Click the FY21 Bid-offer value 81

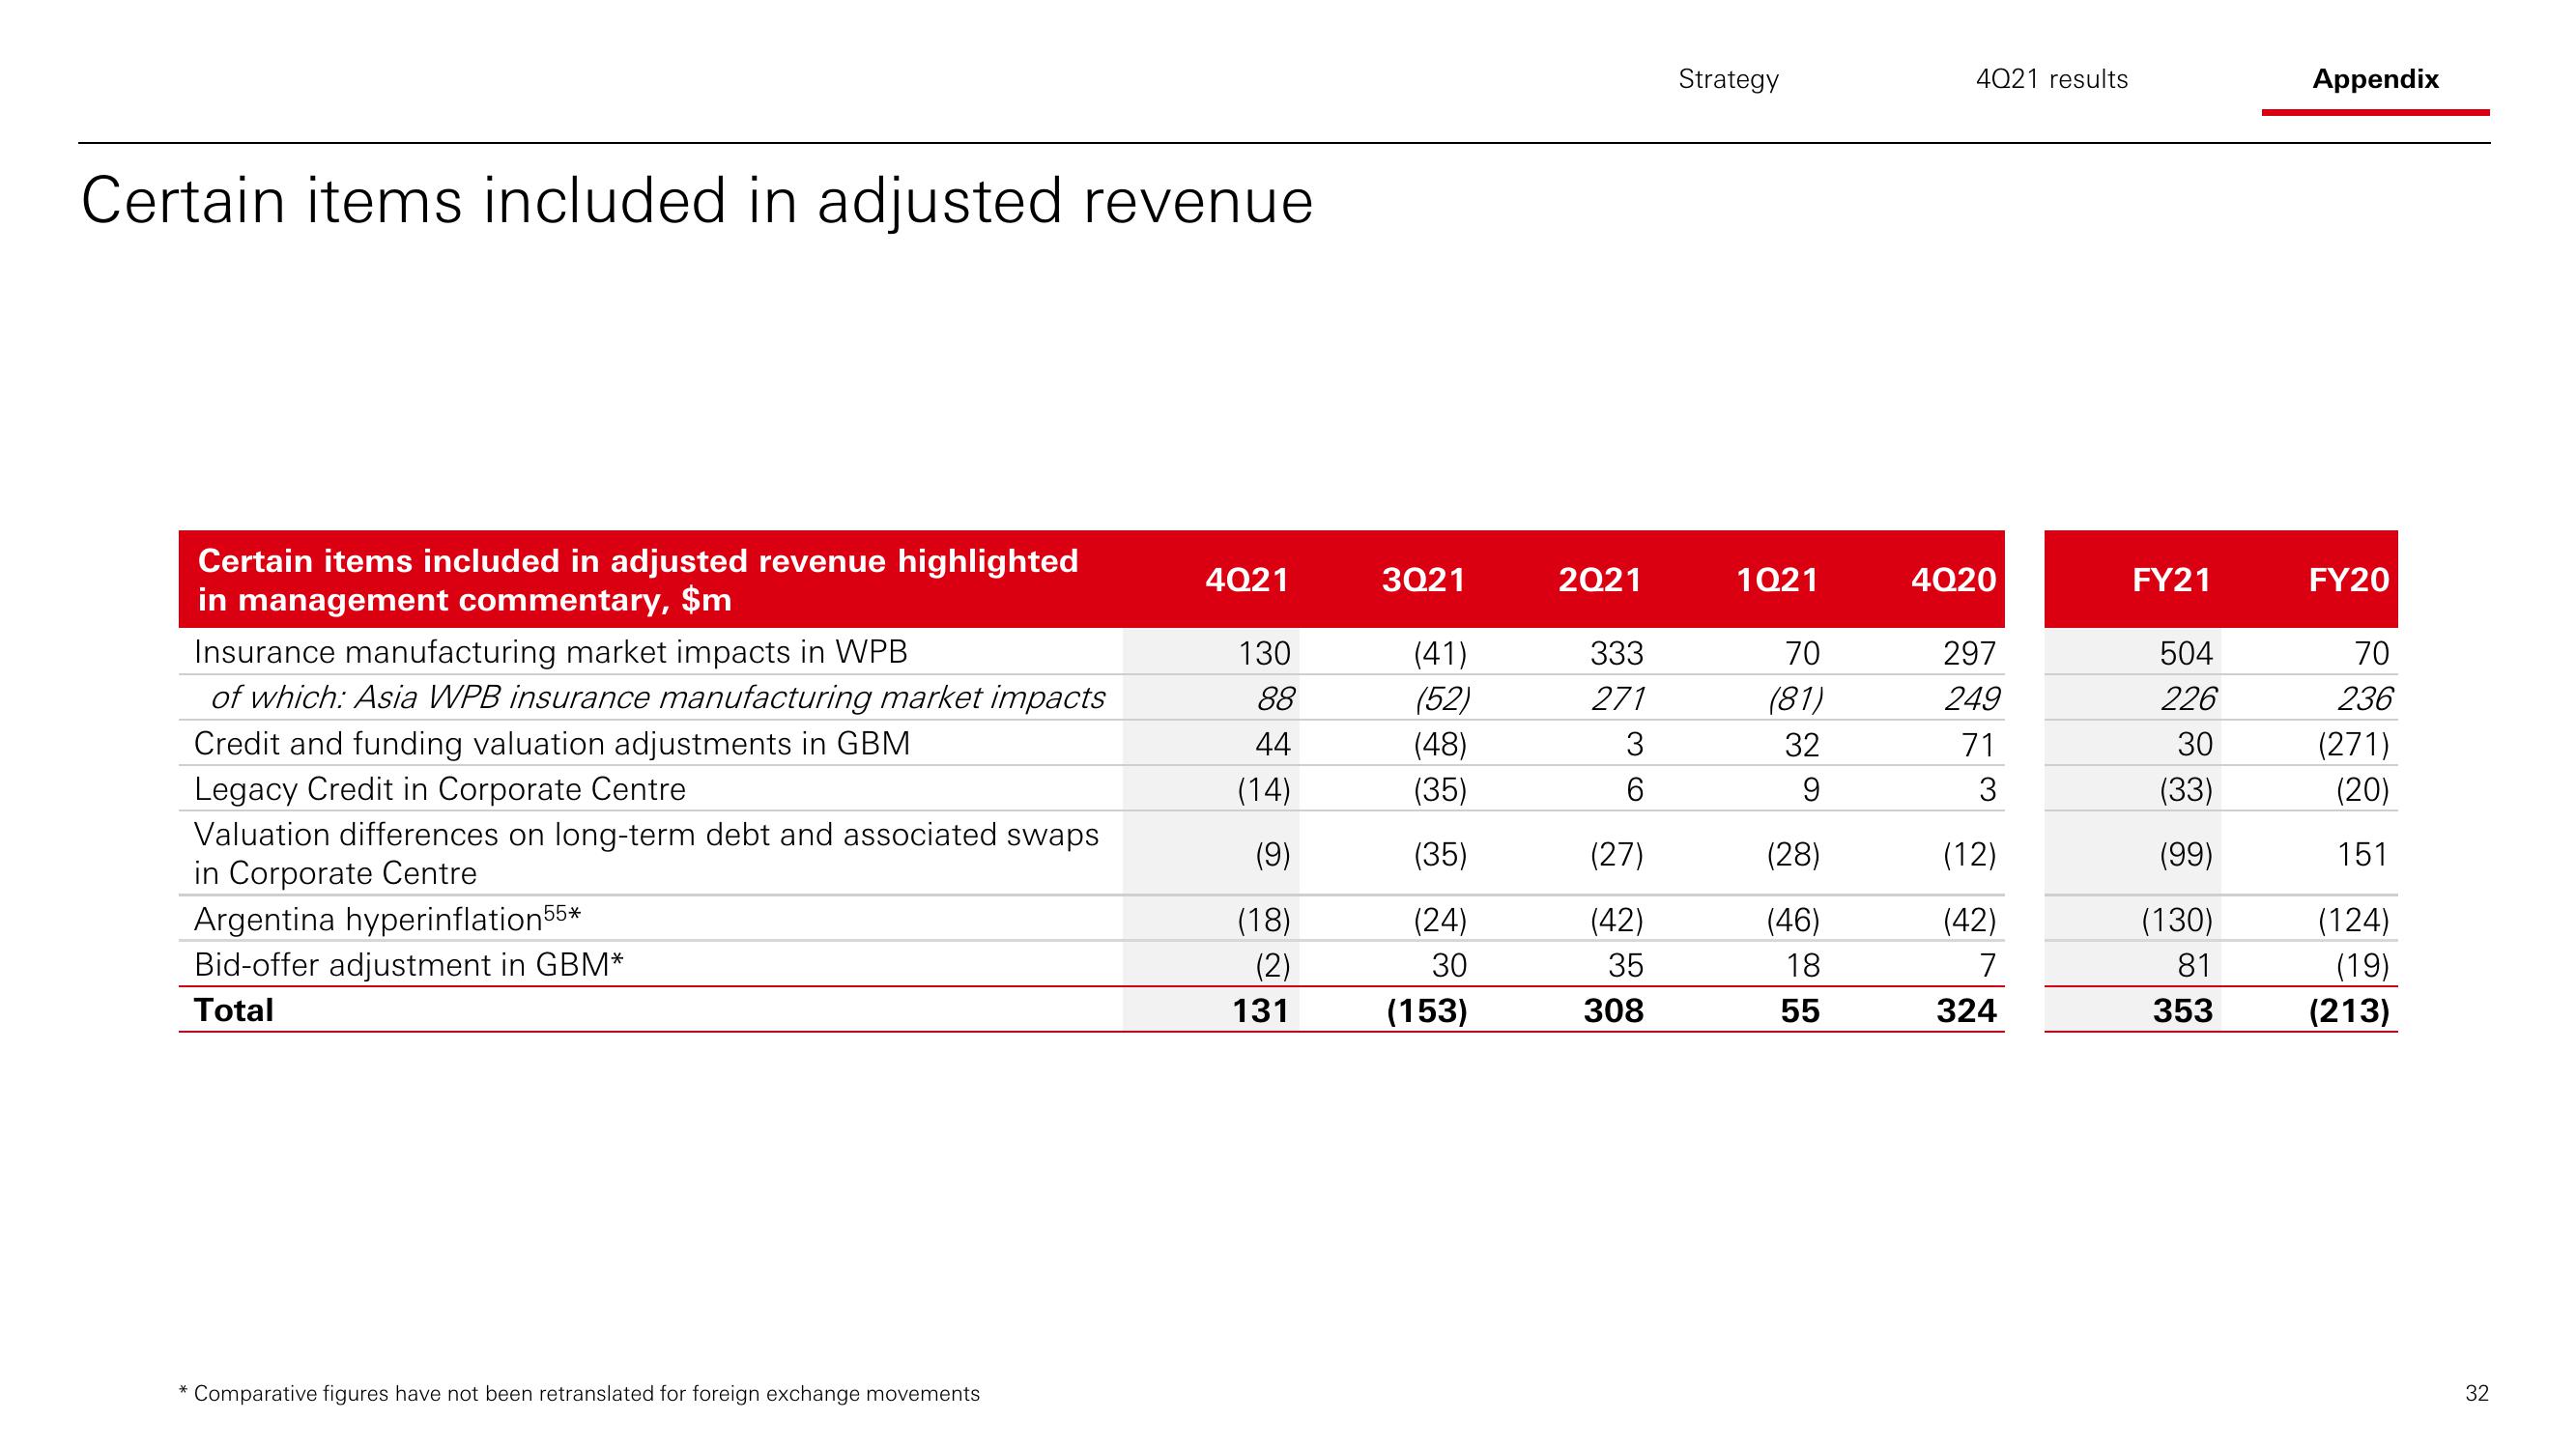(x=2195, y=965)
